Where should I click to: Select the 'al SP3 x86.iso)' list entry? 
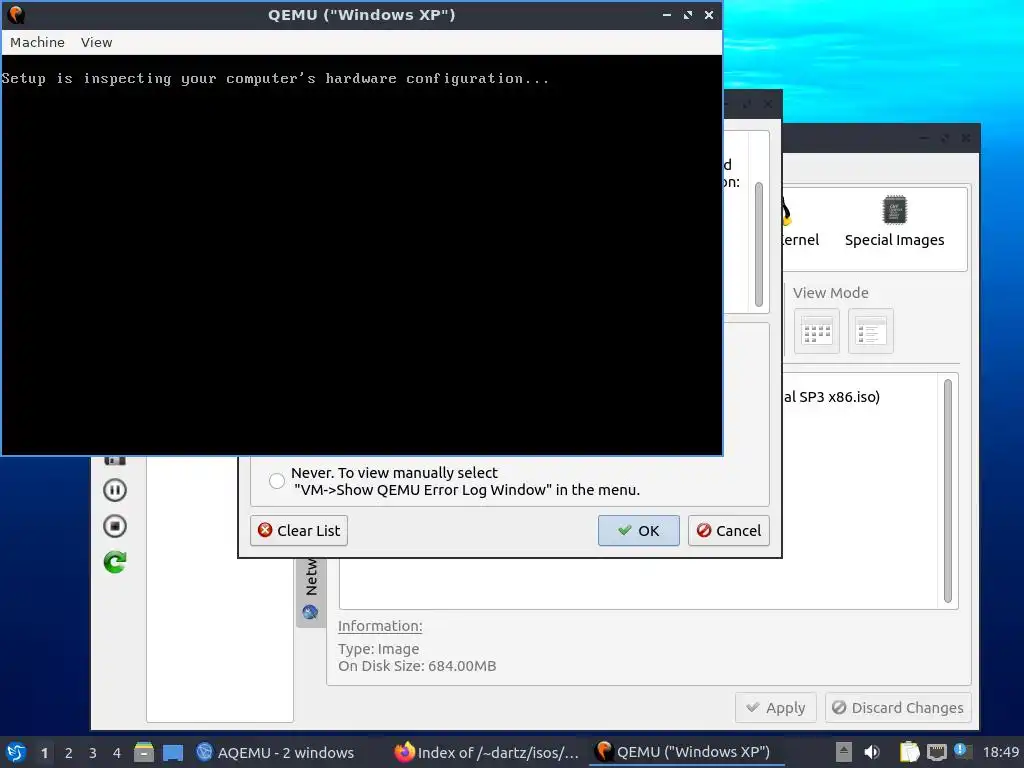831,396
